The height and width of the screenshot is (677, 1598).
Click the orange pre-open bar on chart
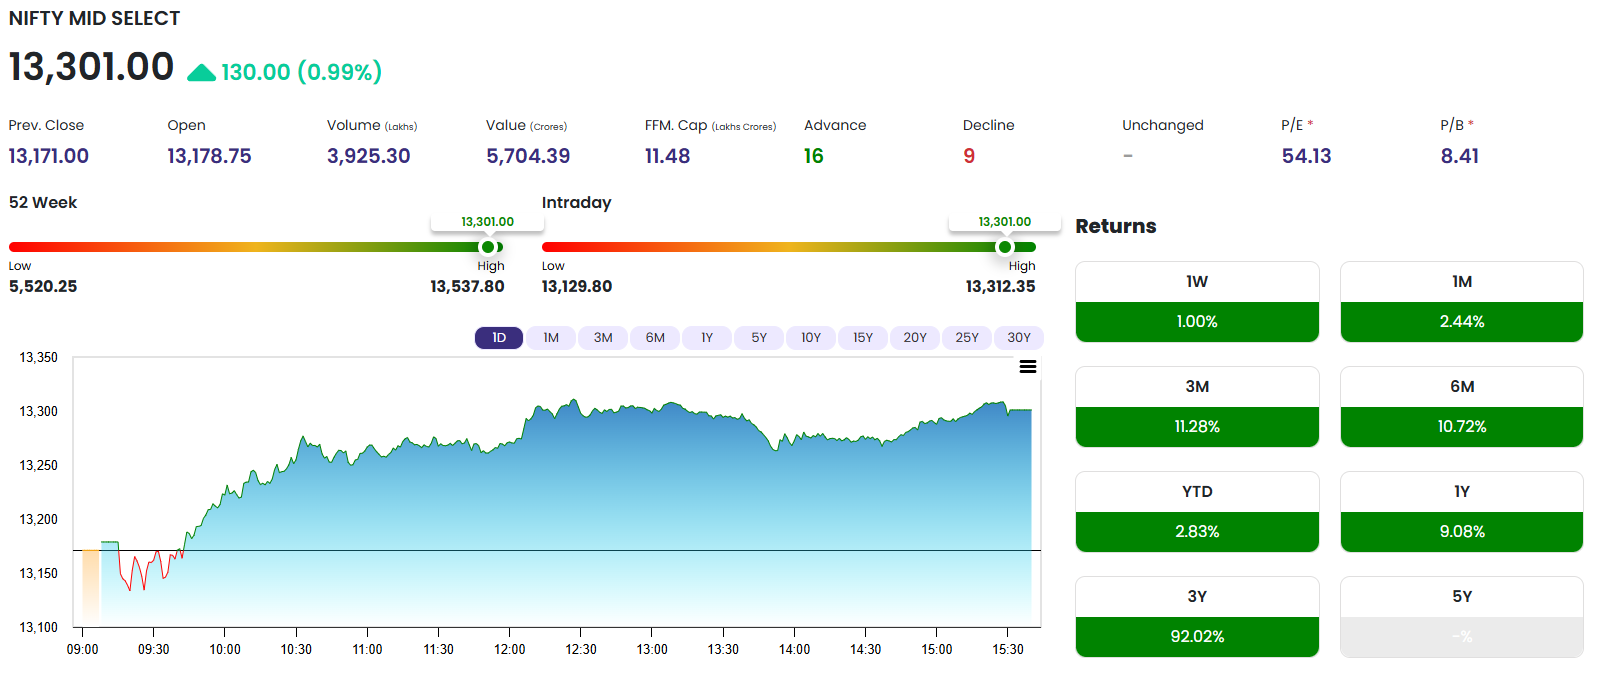point(90,587)
